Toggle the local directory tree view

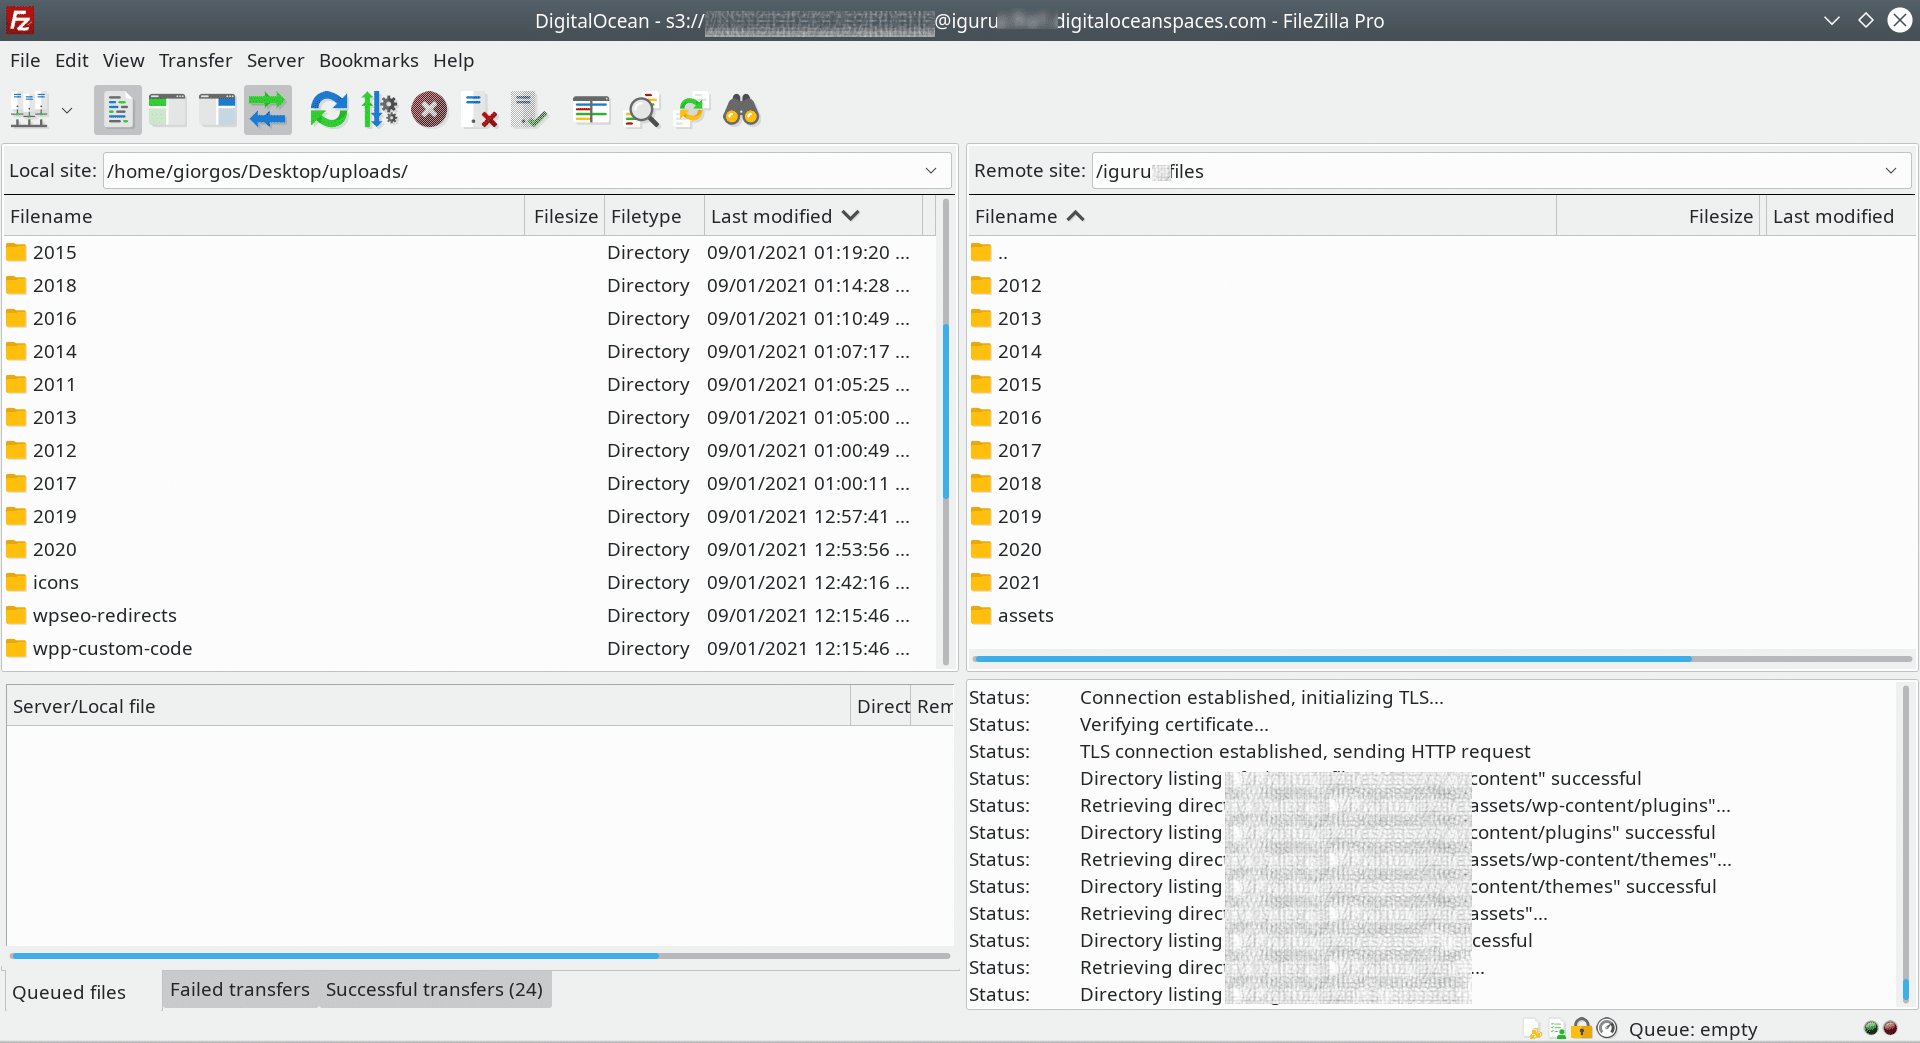coord(168,110)
